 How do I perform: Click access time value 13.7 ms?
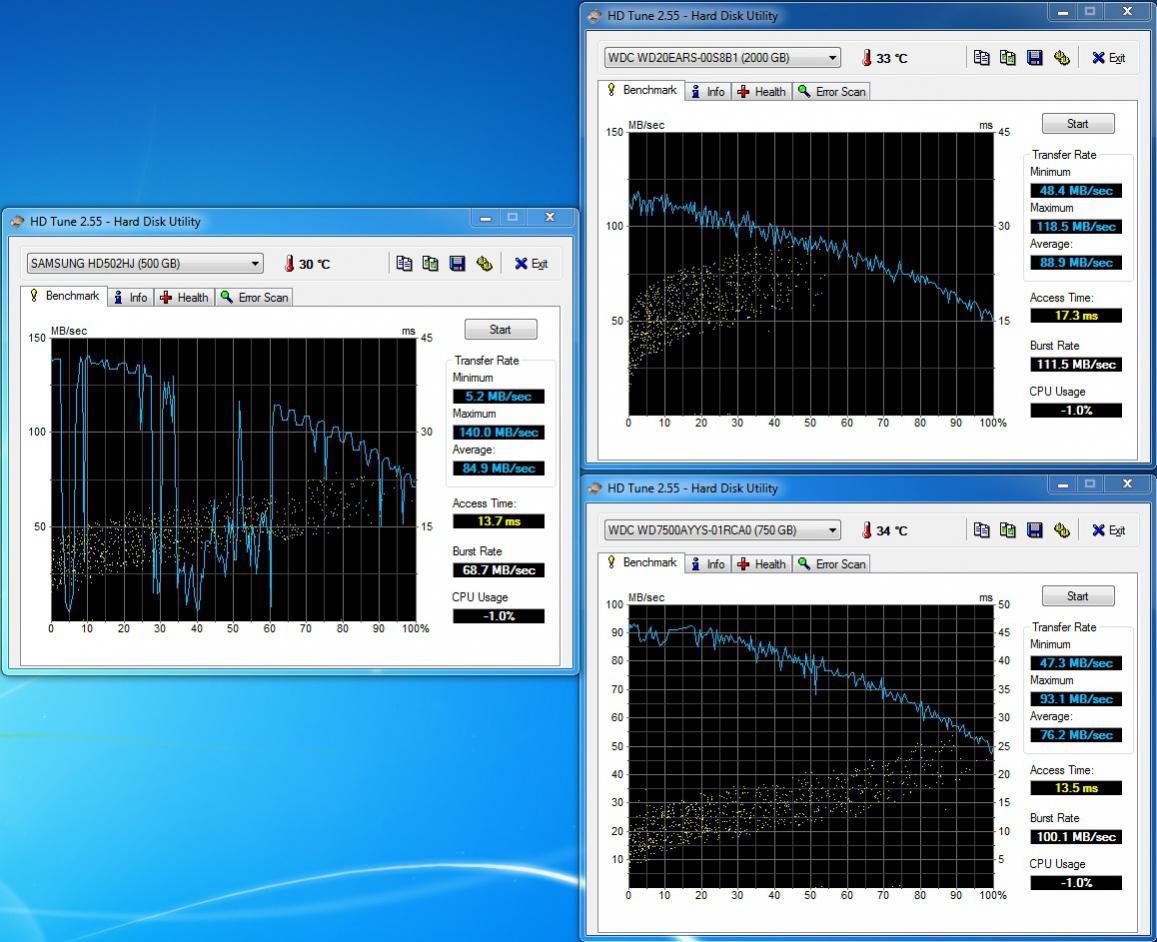pyautogui.click(x=499, y=522)
